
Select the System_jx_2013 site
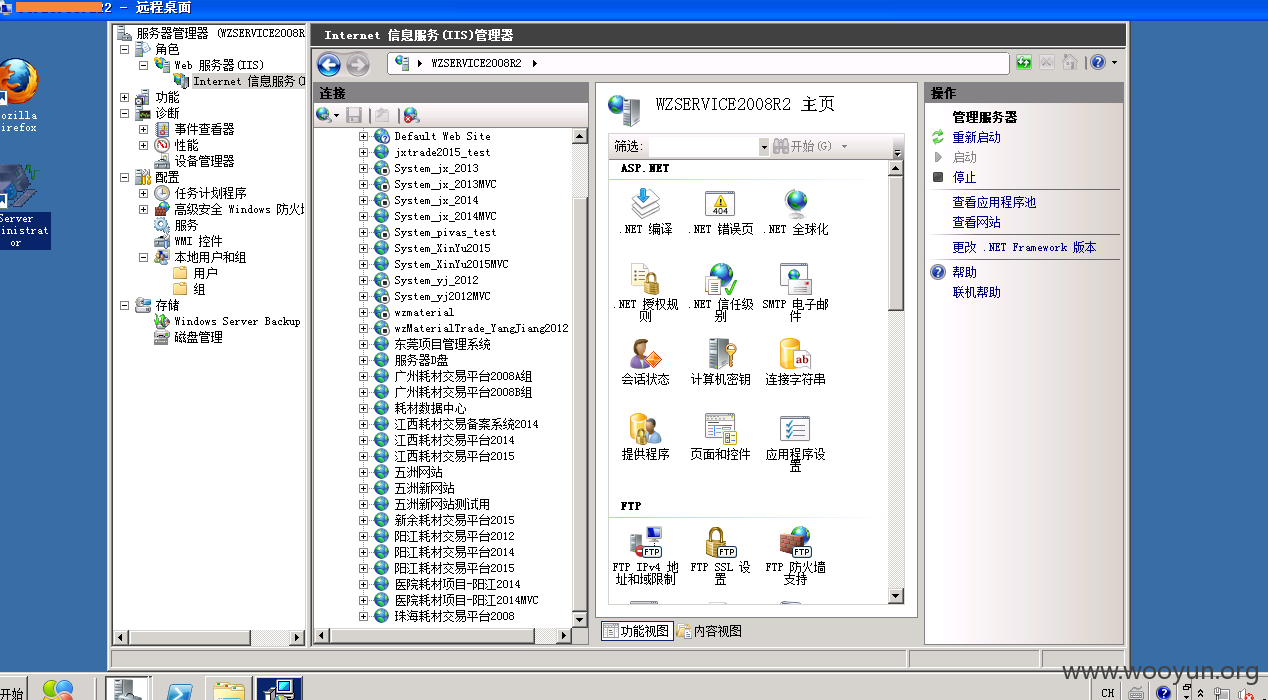pyautogui.click(x=436, y=168)
